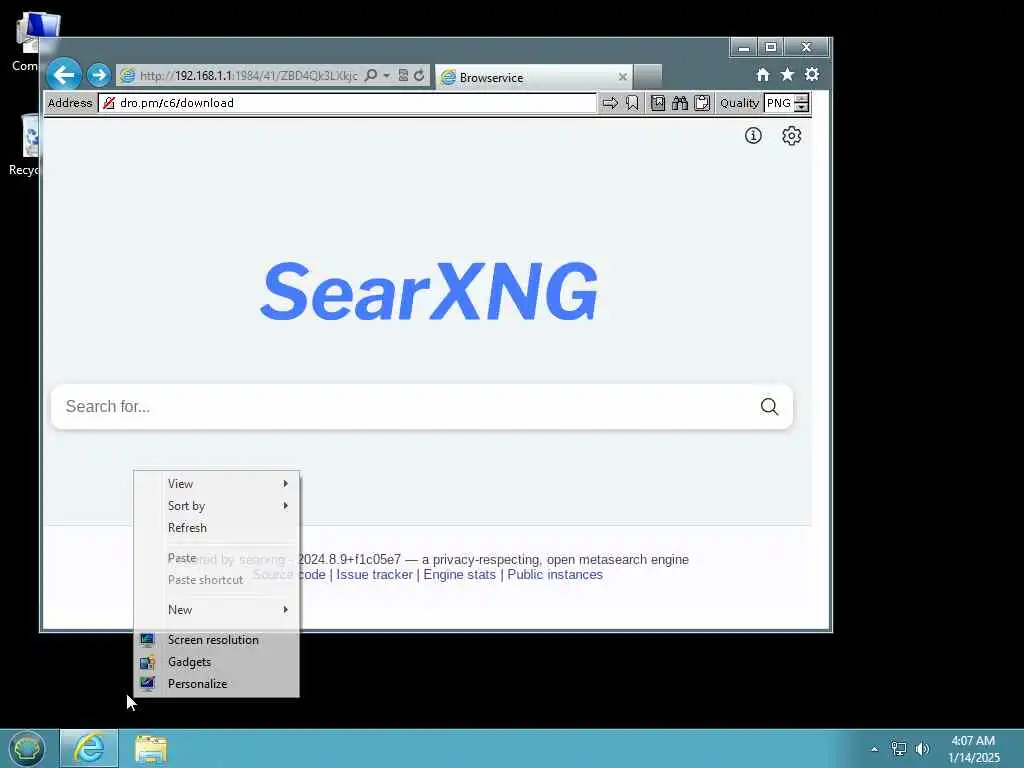Click the SearXNG logo
This screenshot has height=768, width=1024.
click(429, 291)
